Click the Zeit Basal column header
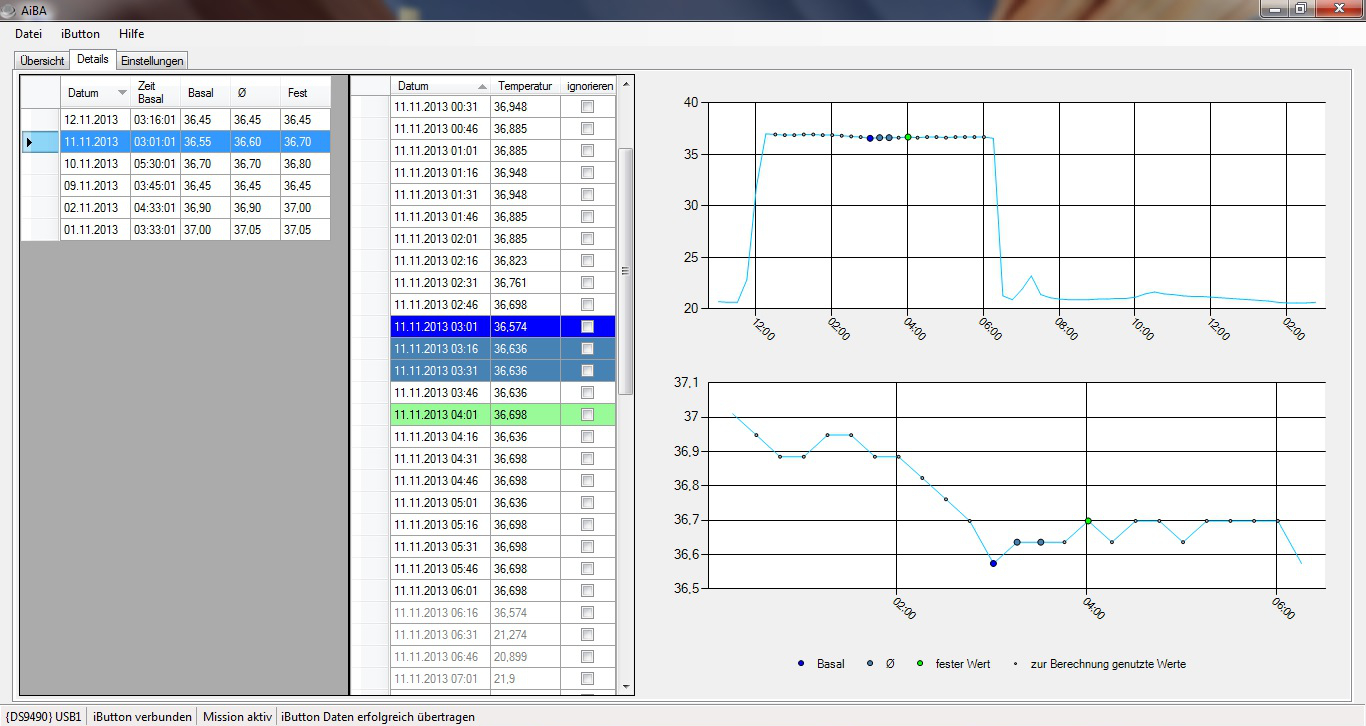Screen dimensions: 1366x726 coord(155,93)
